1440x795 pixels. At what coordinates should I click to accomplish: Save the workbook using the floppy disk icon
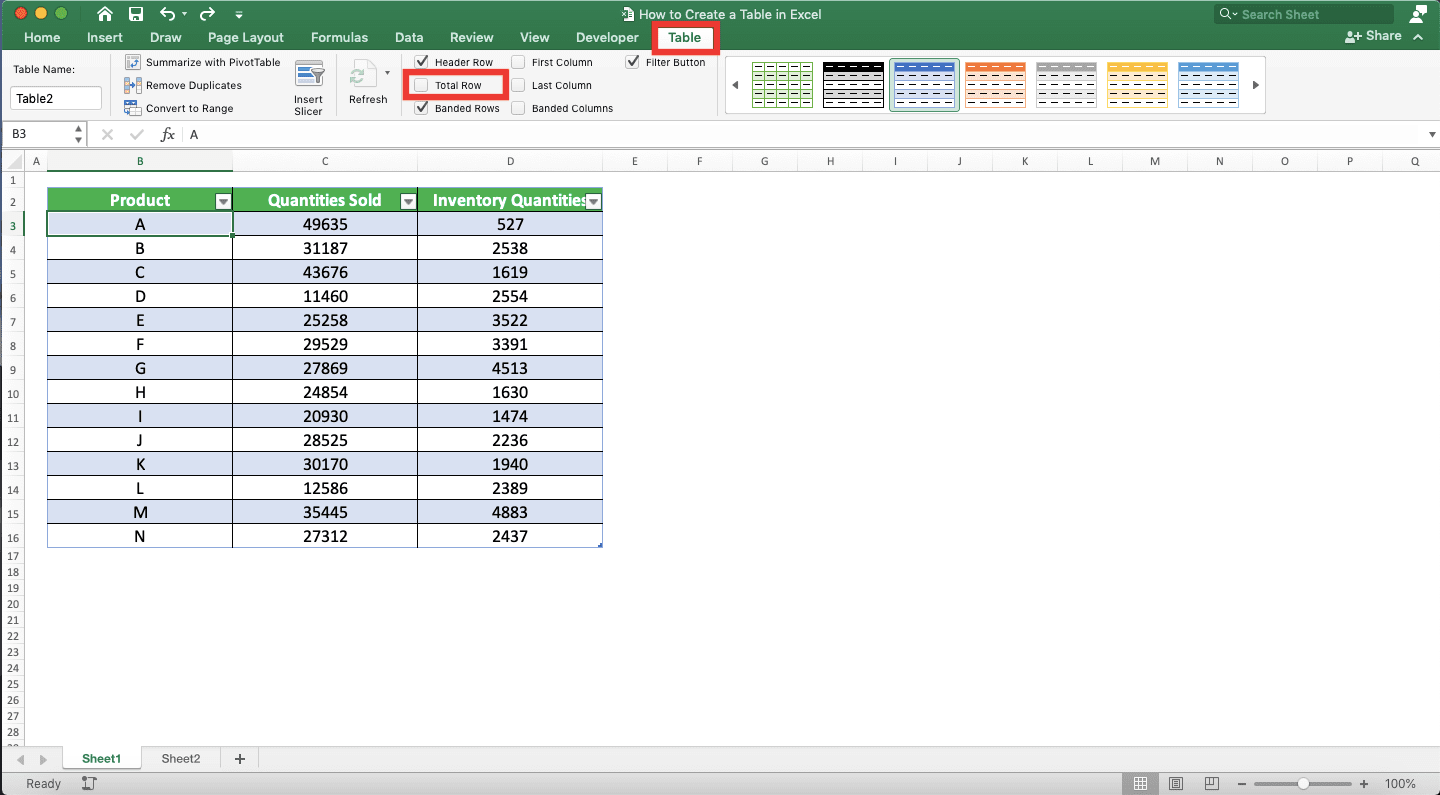[136, 14]
